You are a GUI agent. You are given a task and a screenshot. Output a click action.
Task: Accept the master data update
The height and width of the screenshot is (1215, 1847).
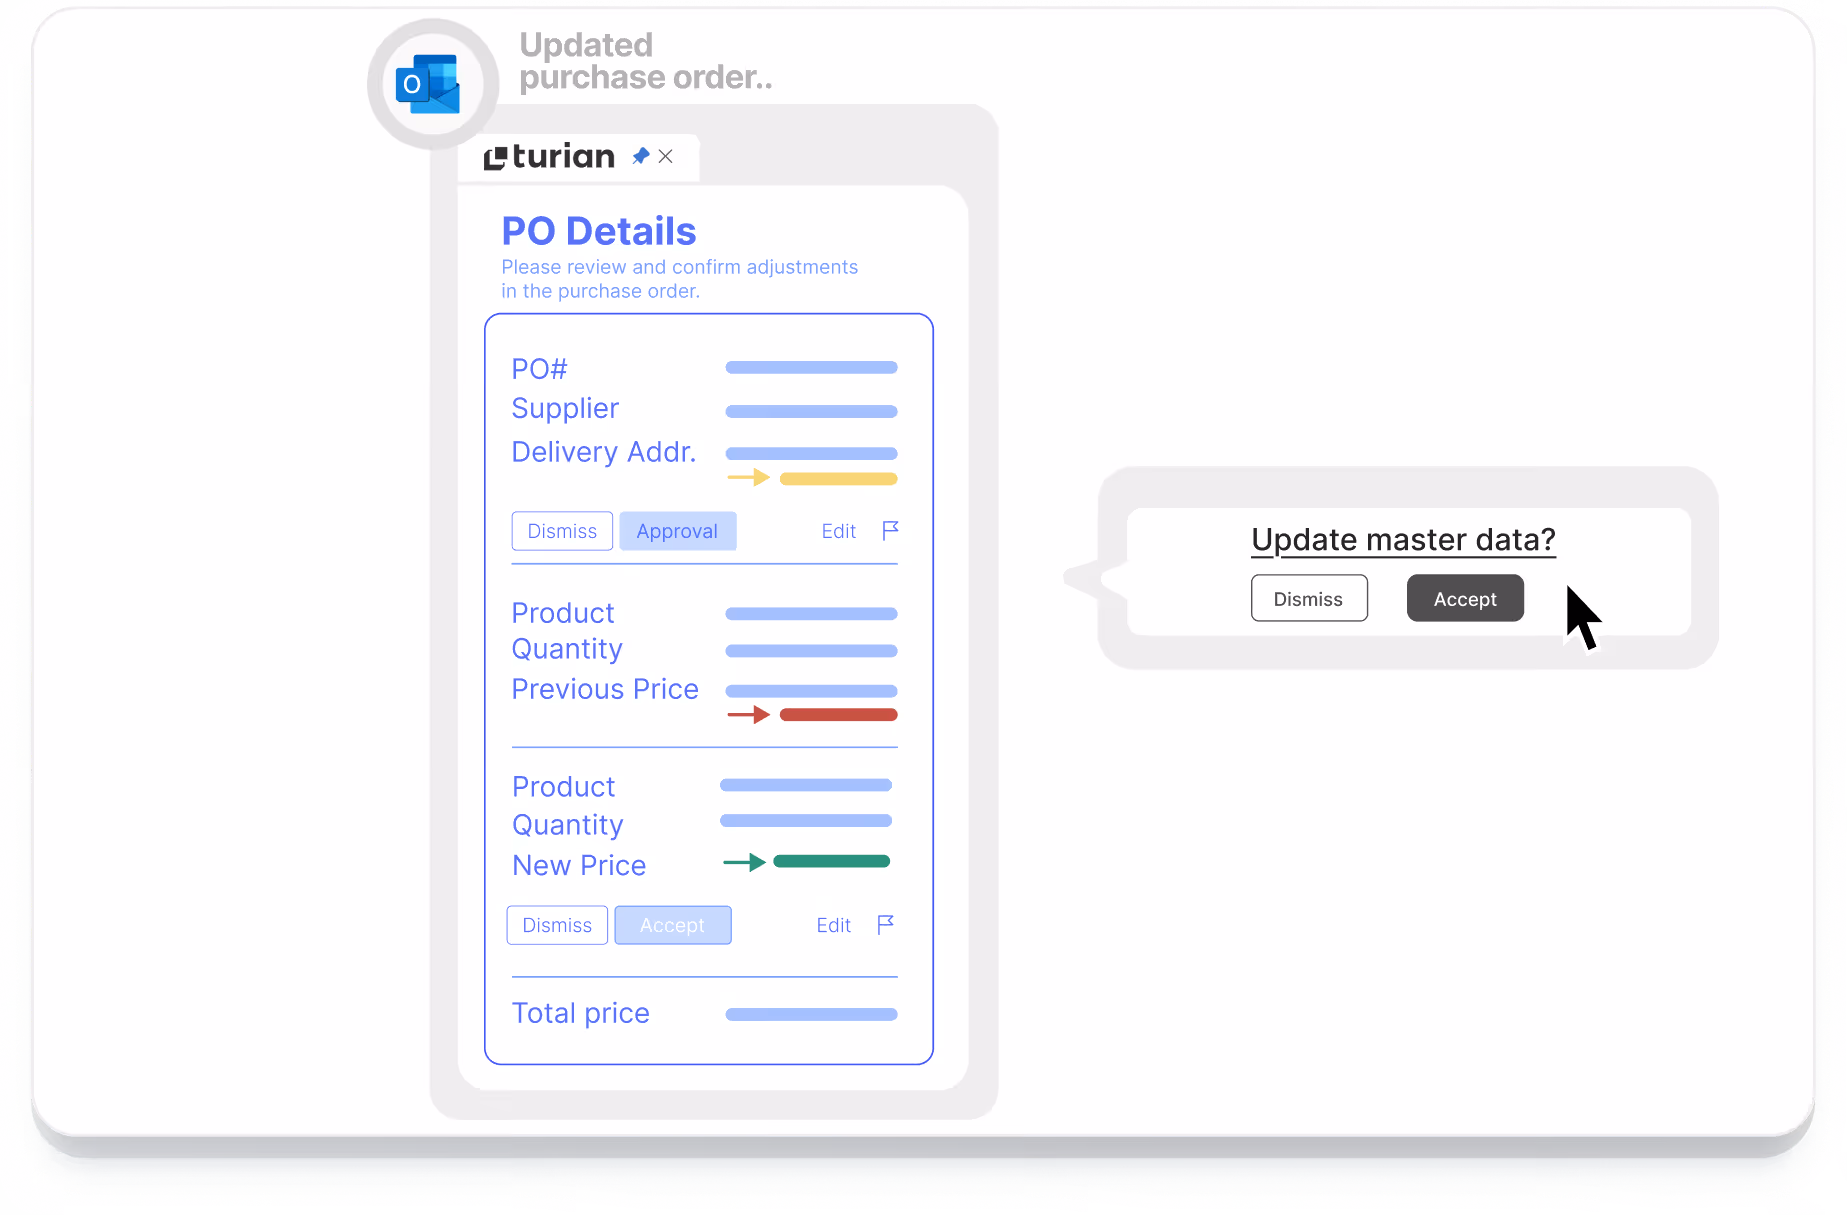[1465, 598]
